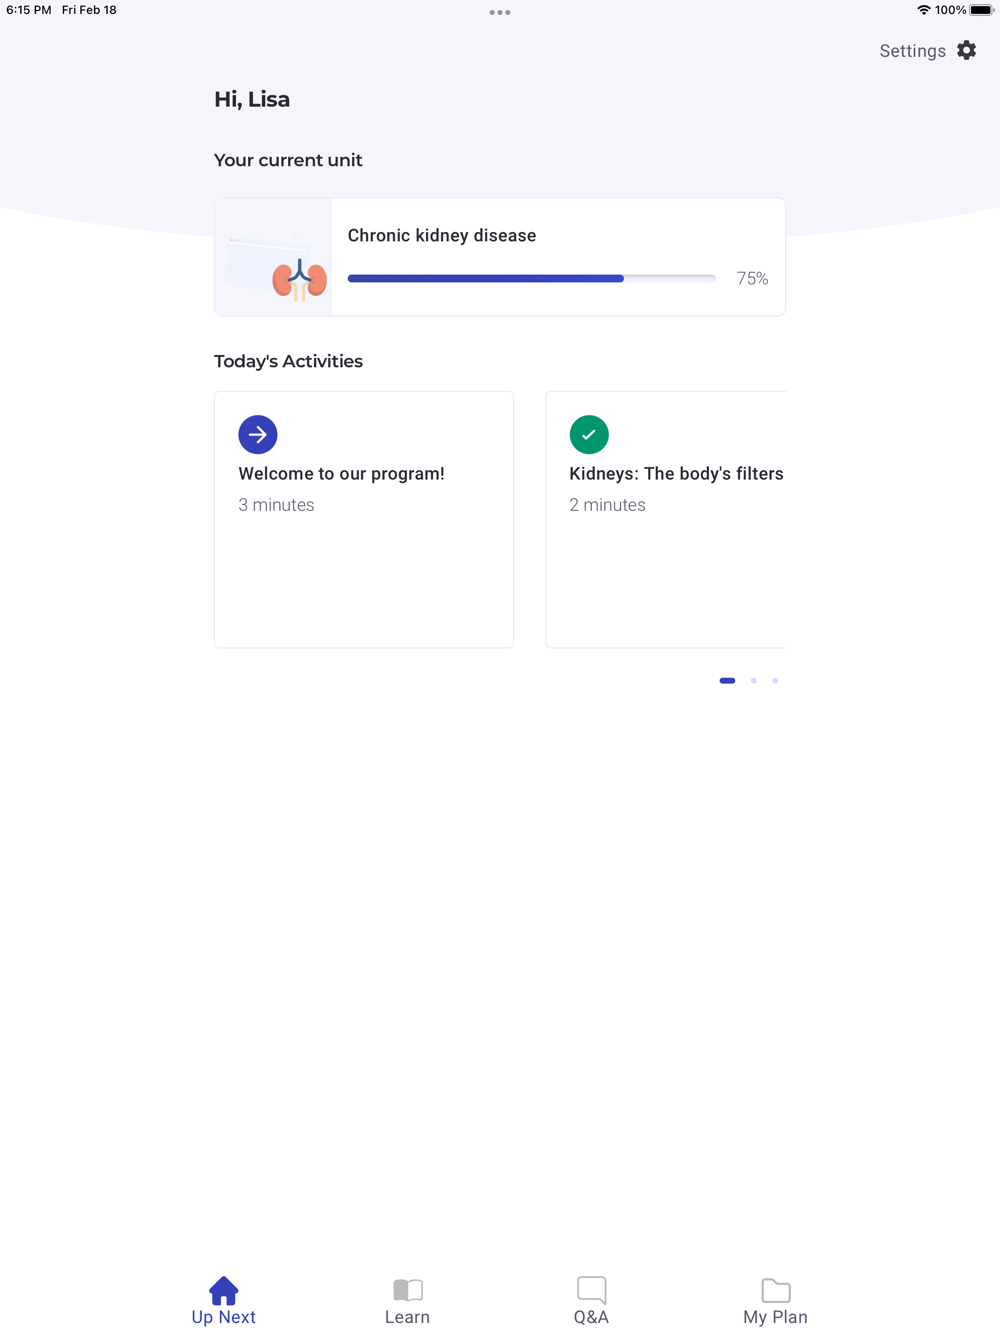1000x1334 pixels.
Task: Tap the kidney illustration thumbnail
Action: coord(273,257)
